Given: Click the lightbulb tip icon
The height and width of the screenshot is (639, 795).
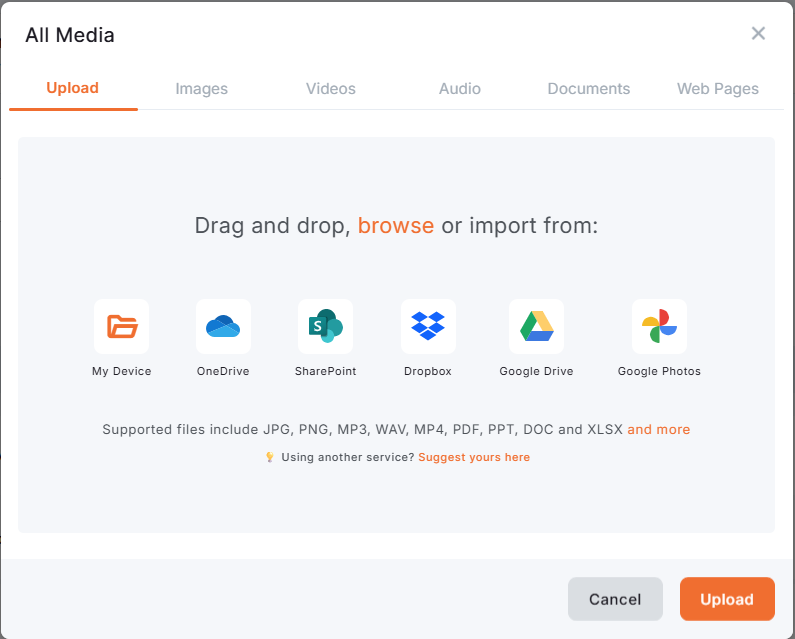Looking at the screenshot, I should pos(269,457).
